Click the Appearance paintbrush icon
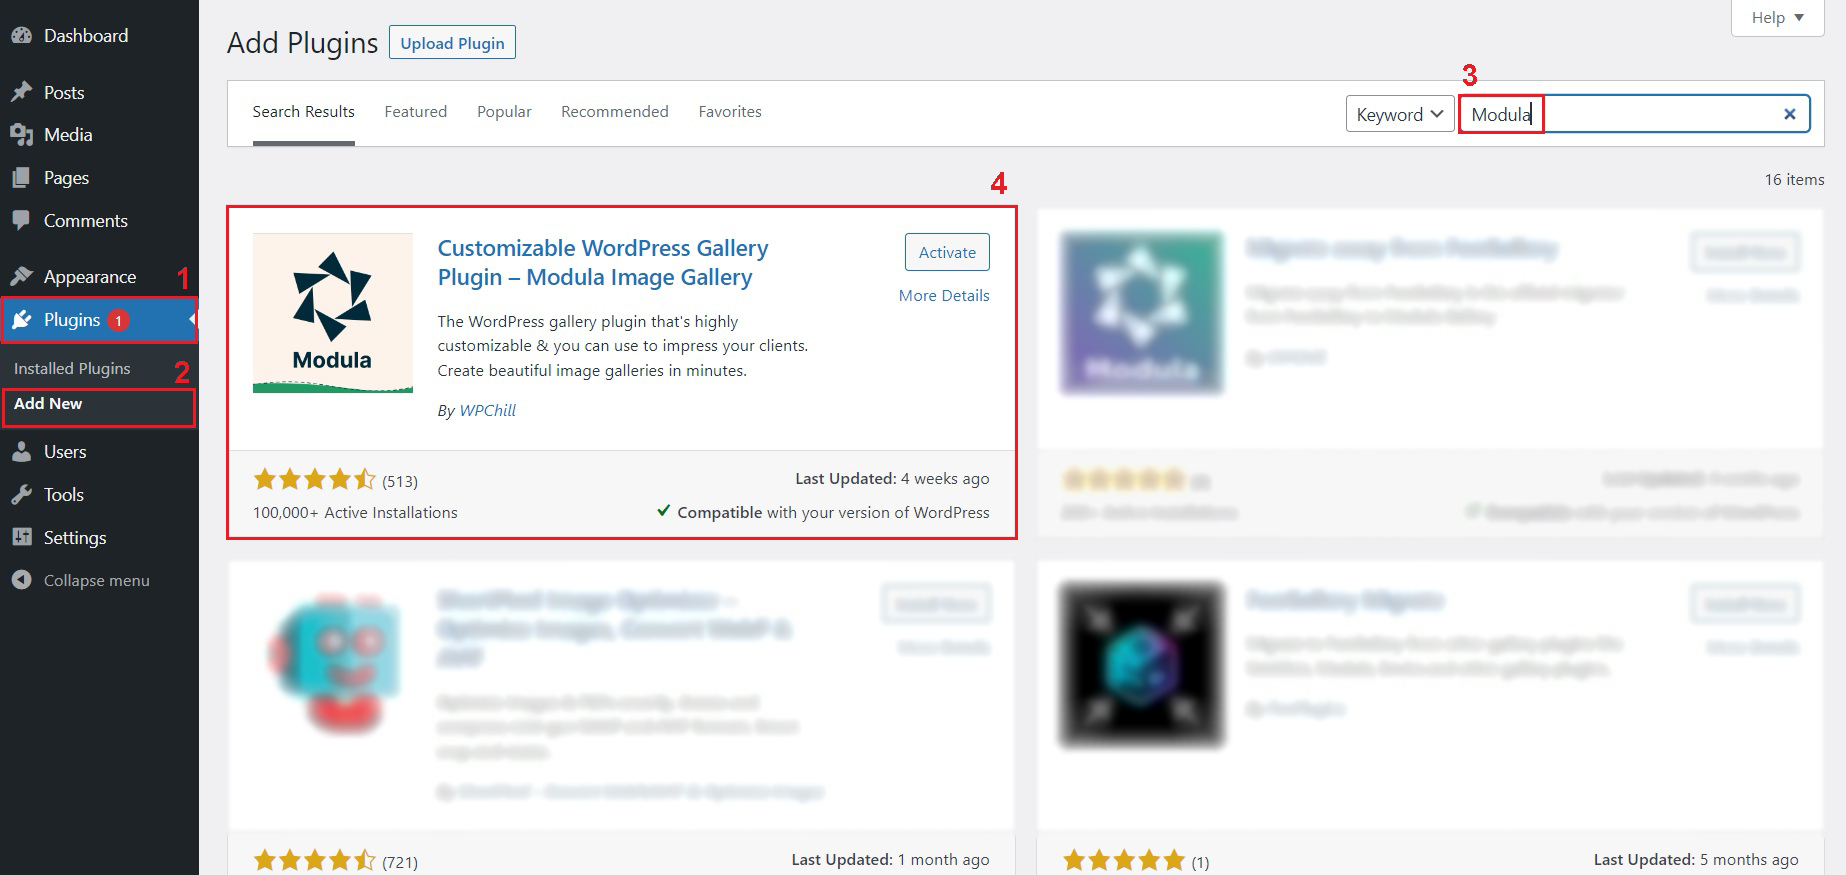Image resolution: width=1846 pixels, height=875 pixels. 22,277
